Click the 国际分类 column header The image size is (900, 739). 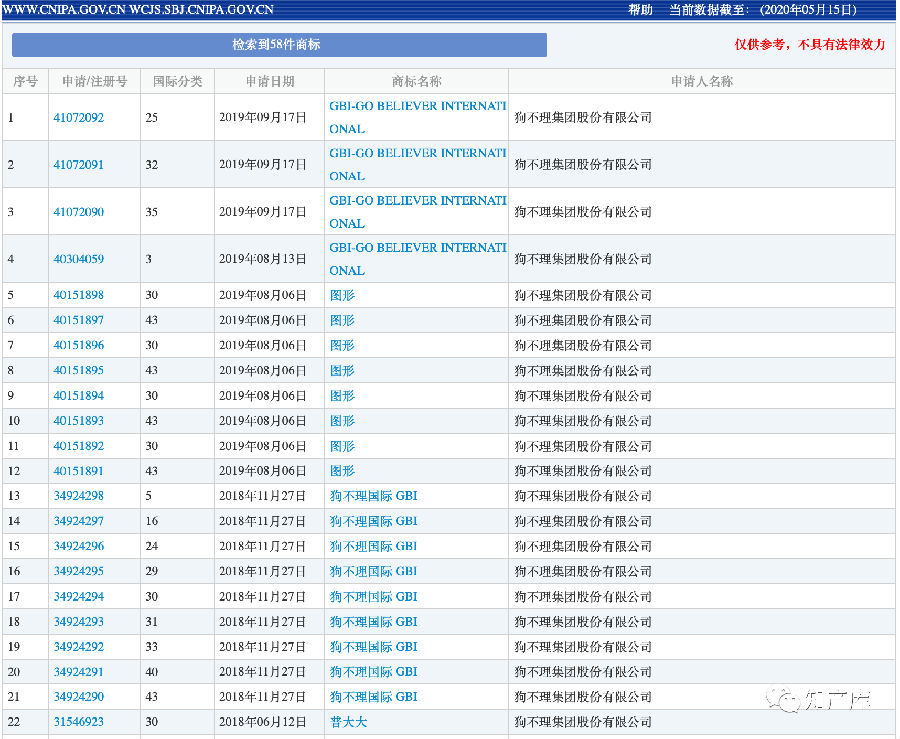tap(177, 82)
